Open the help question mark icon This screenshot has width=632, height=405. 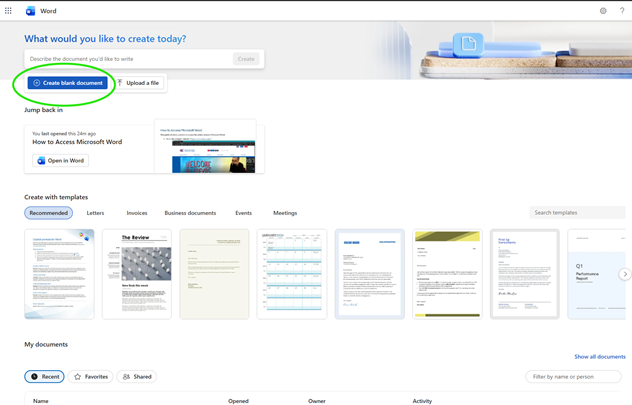(x=622, y=11)
